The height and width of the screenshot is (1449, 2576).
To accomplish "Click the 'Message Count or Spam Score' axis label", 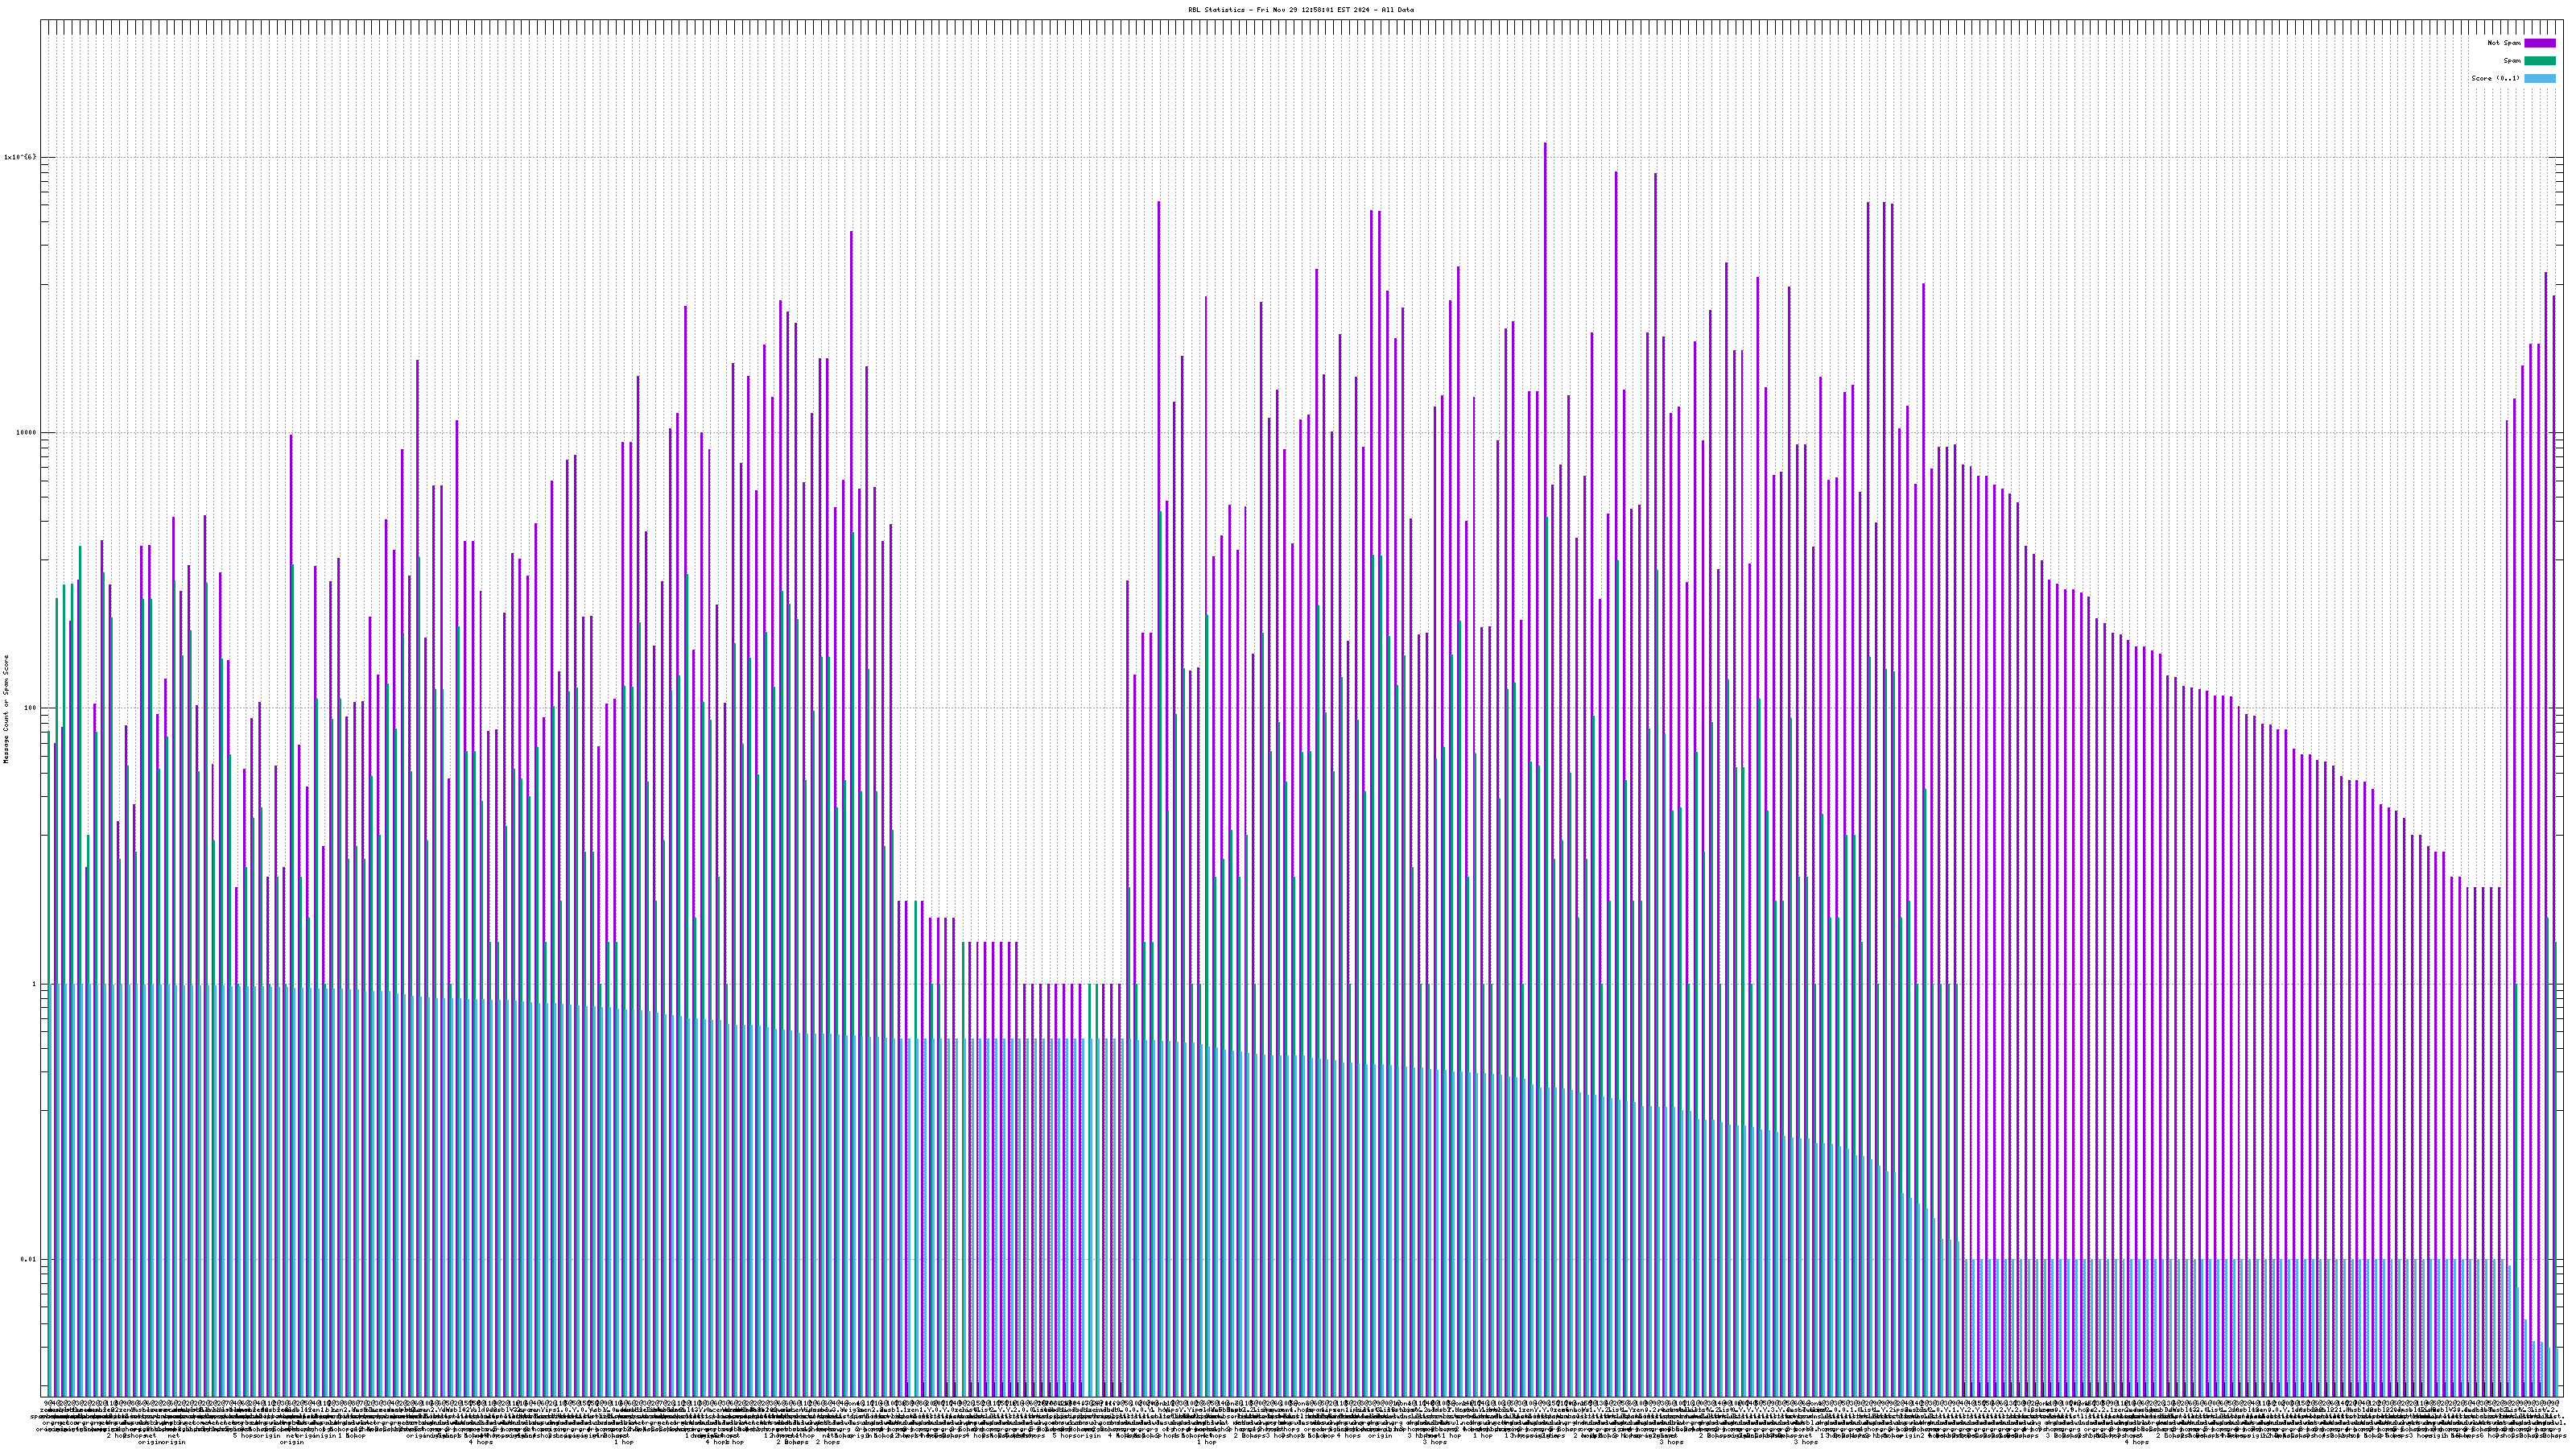I will point(6,709).
